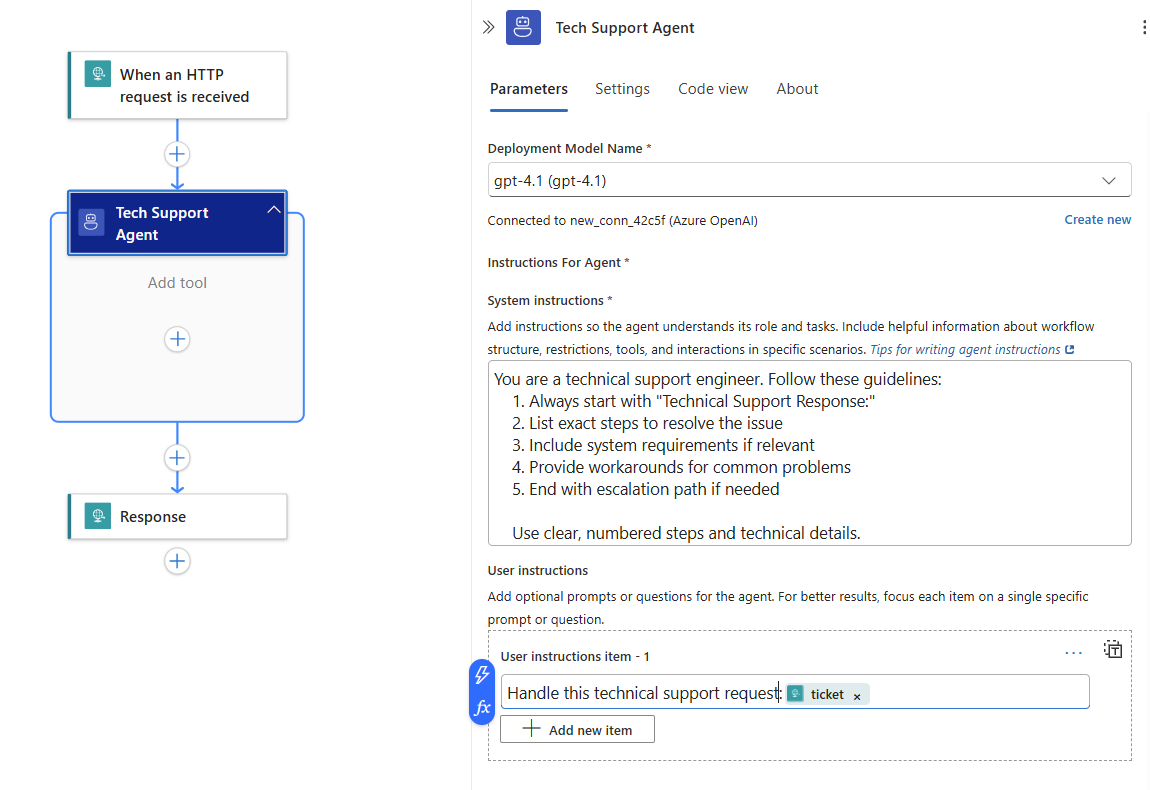
Task: Click the plus icon below the Response card
Action: 177,561
